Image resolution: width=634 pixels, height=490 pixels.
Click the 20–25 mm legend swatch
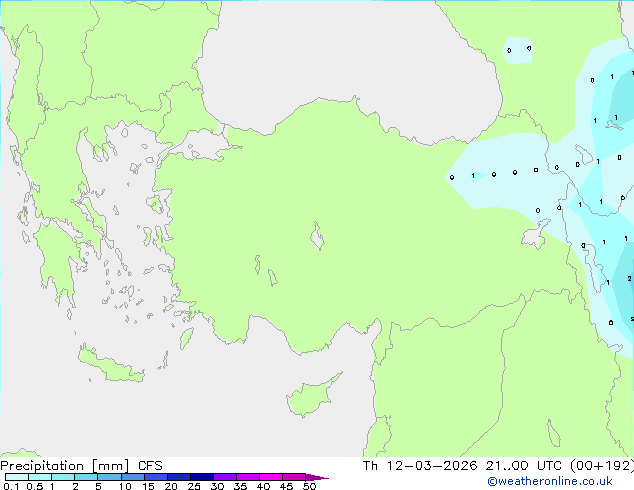tap(178, 477)
